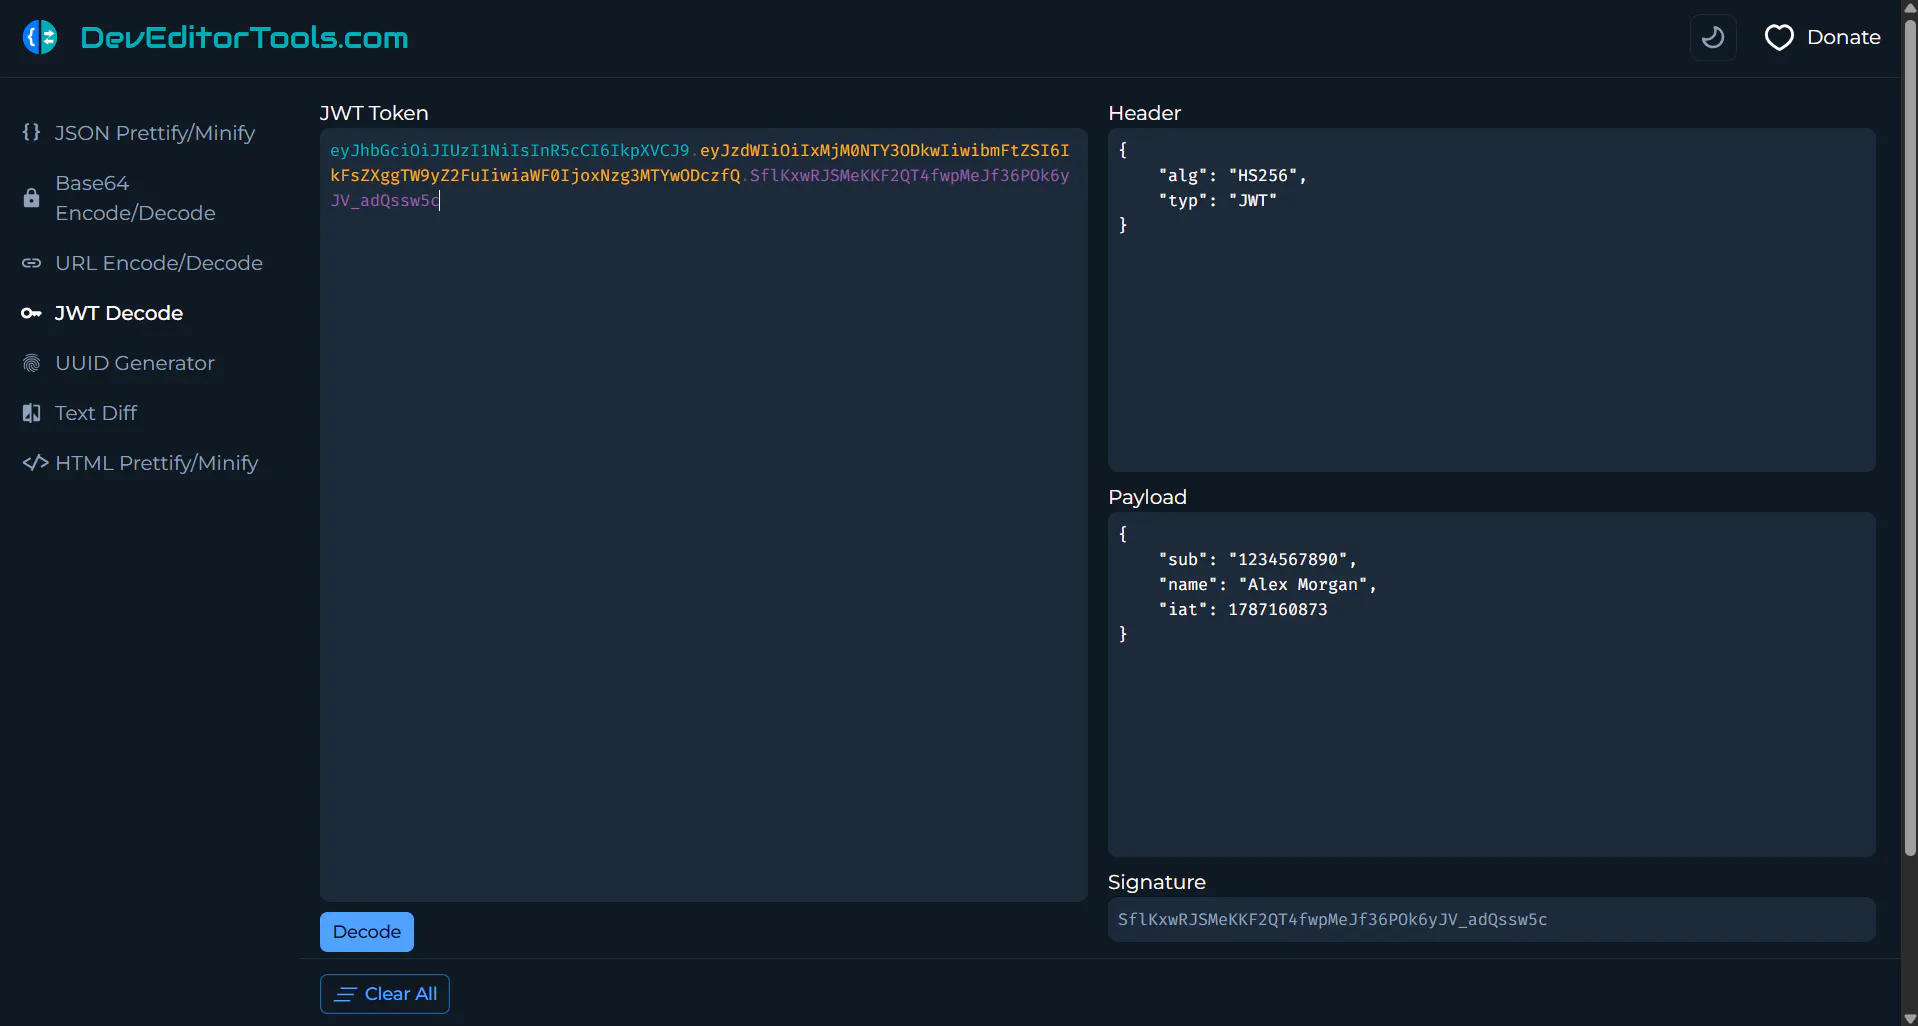This screenshot has height=1026, width=1918.
Task: Open URL Encode/Decode tool
Action: click(159, 263)
